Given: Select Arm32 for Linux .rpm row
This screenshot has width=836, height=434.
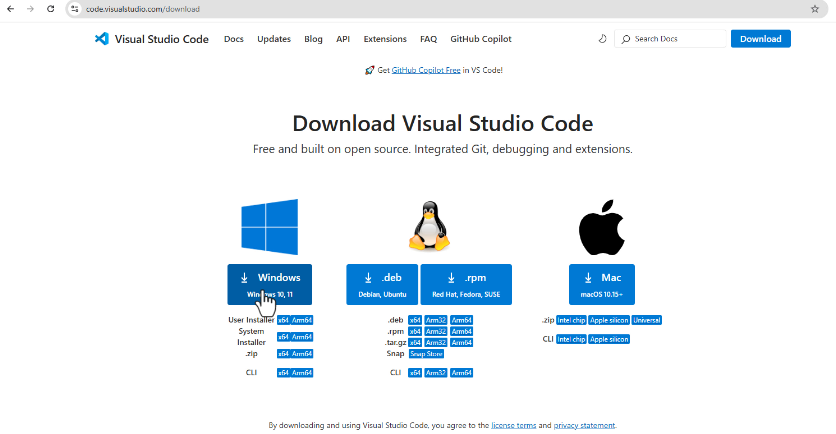Looking at the screenshot, I should coord(436,332).
